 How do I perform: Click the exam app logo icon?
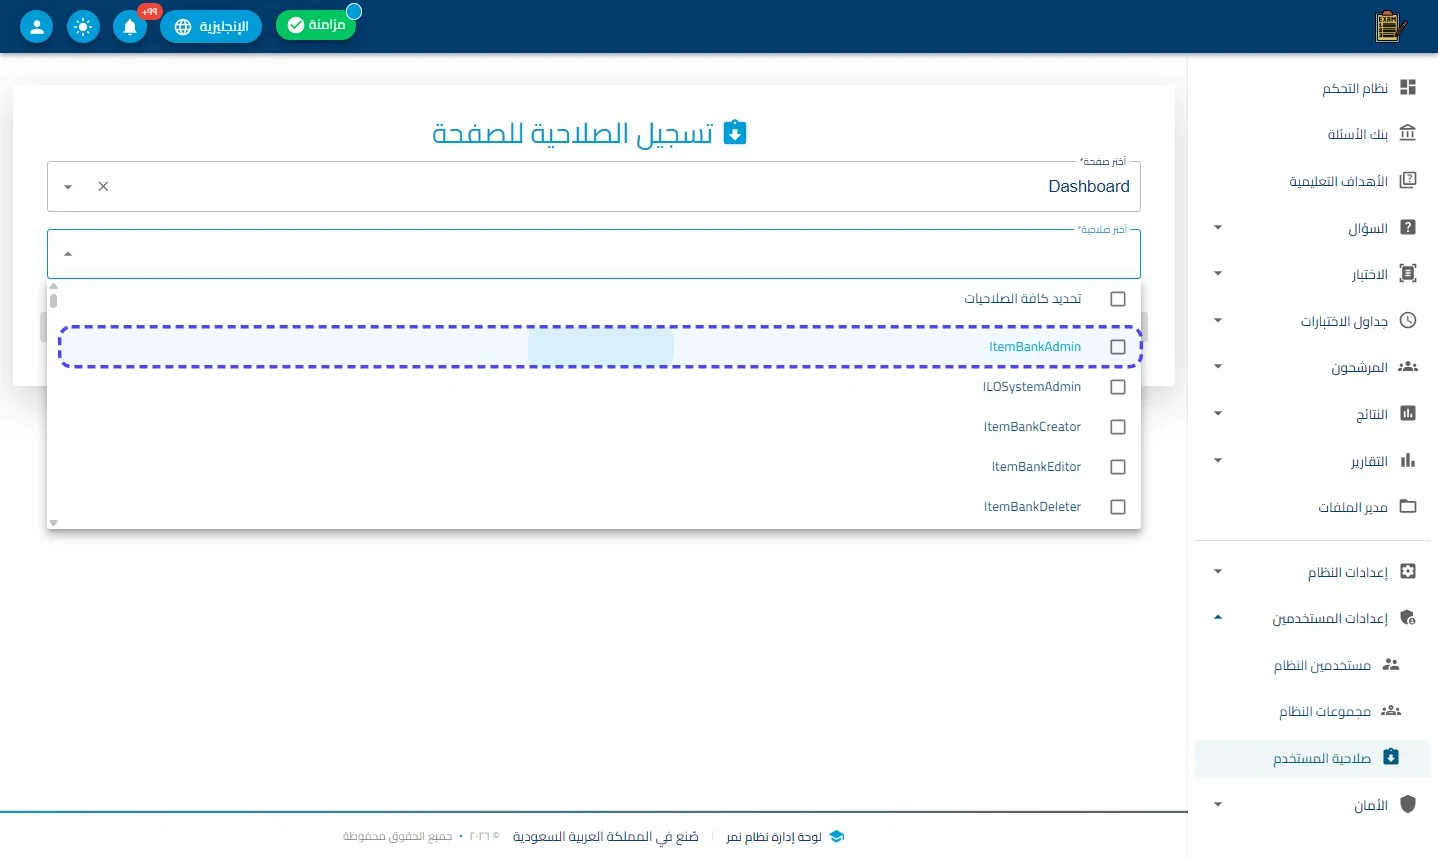(x=1390, y=26)
